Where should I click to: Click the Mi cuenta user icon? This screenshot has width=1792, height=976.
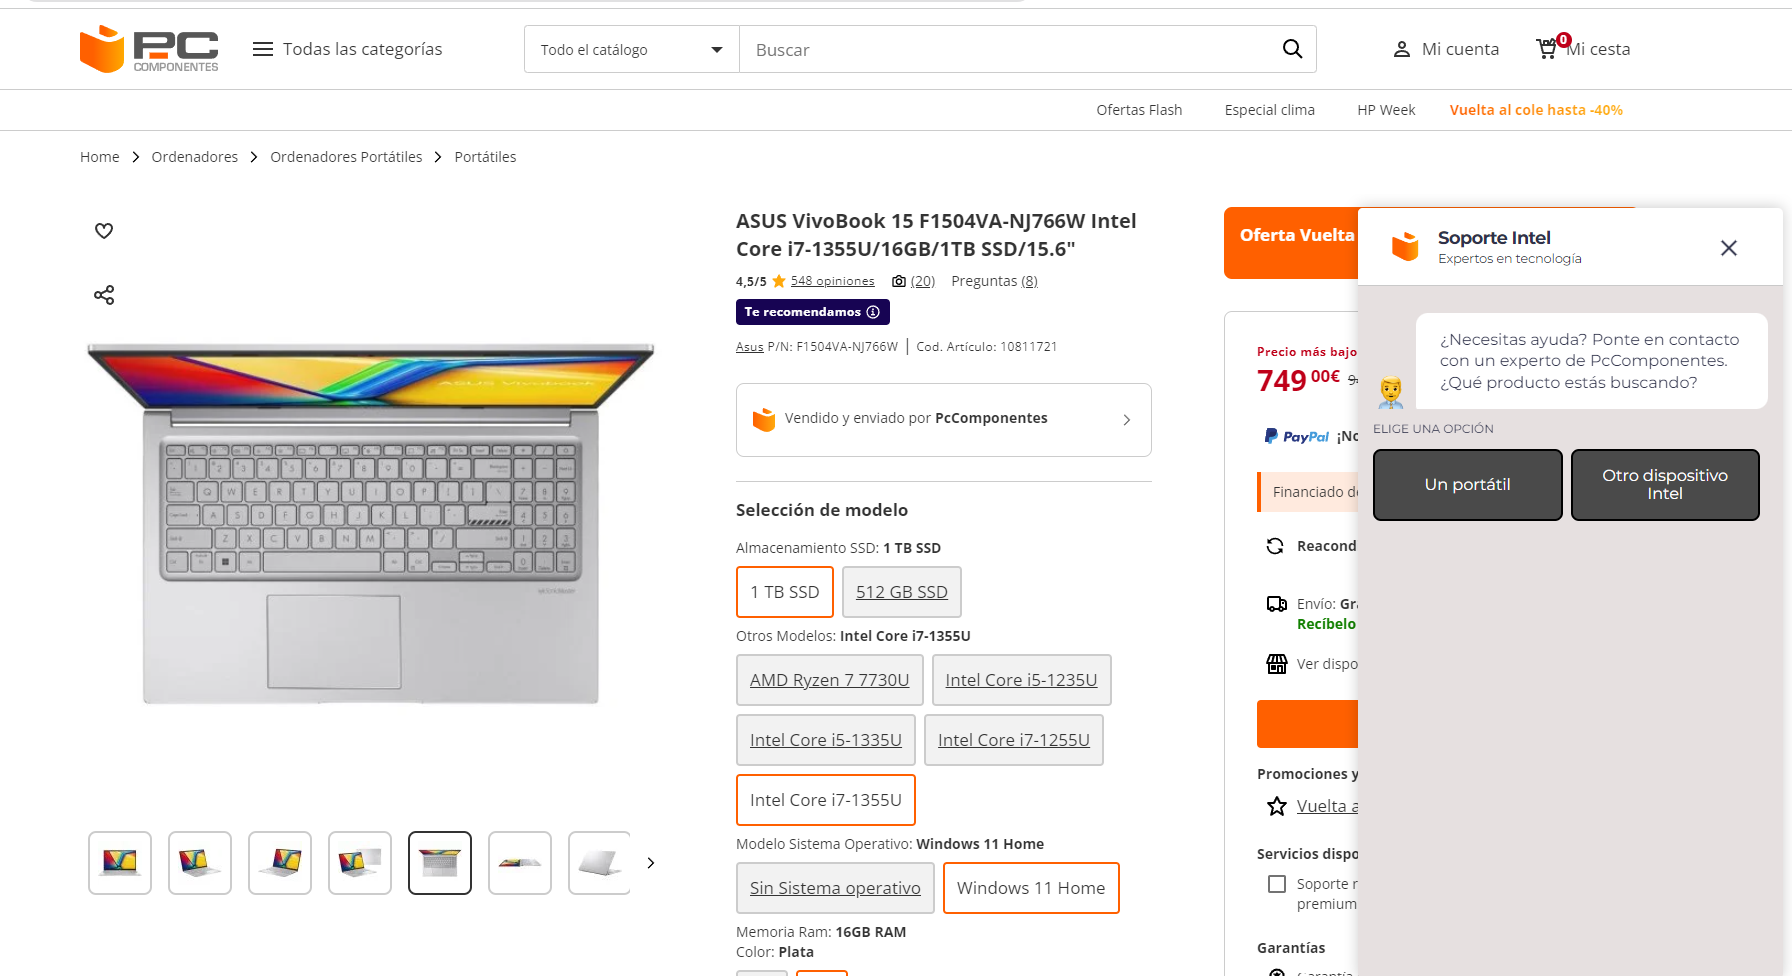coord(1402,49)
